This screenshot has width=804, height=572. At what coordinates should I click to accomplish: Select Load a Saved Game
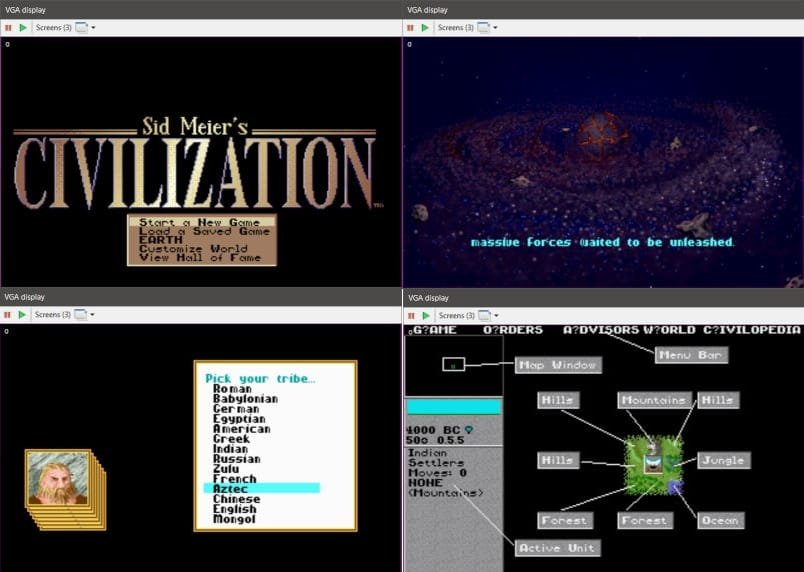202,231
